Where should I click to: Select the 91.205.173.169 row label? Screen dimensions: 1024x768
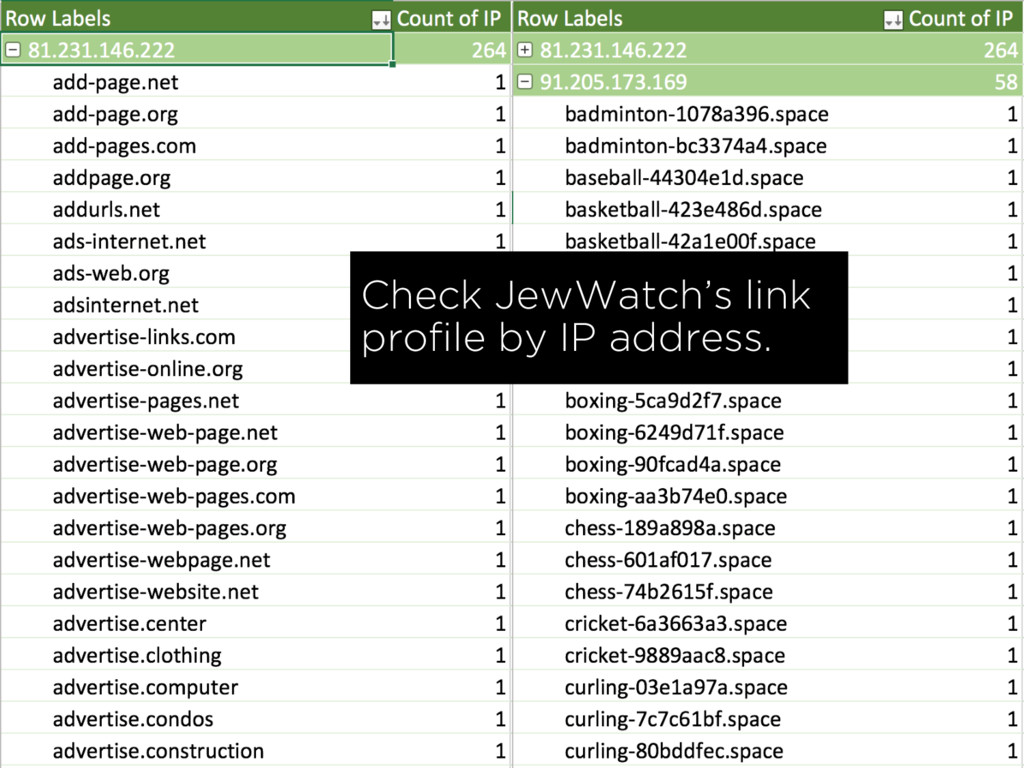tap(613, 82)
